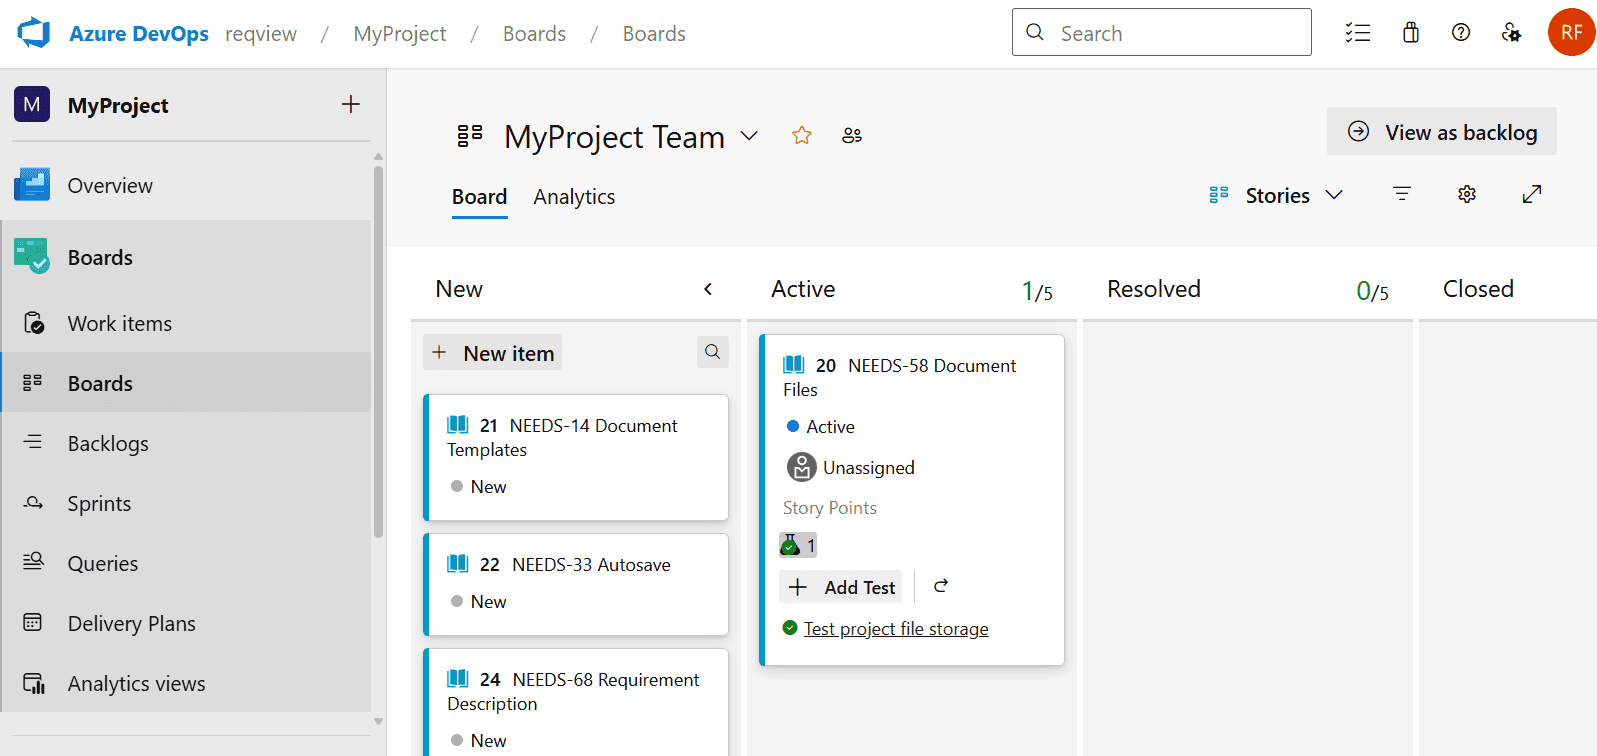Image resolution: width=1597 pixels, height=756 pixels.
Task: Click the search magnifier in the New column
Action: tap(713, 352)
